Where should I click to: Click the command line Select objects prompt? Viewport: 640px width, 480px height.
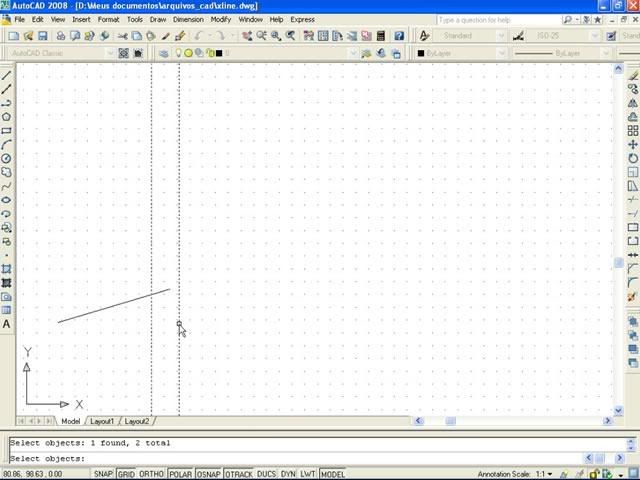click(x=47, y=458)
